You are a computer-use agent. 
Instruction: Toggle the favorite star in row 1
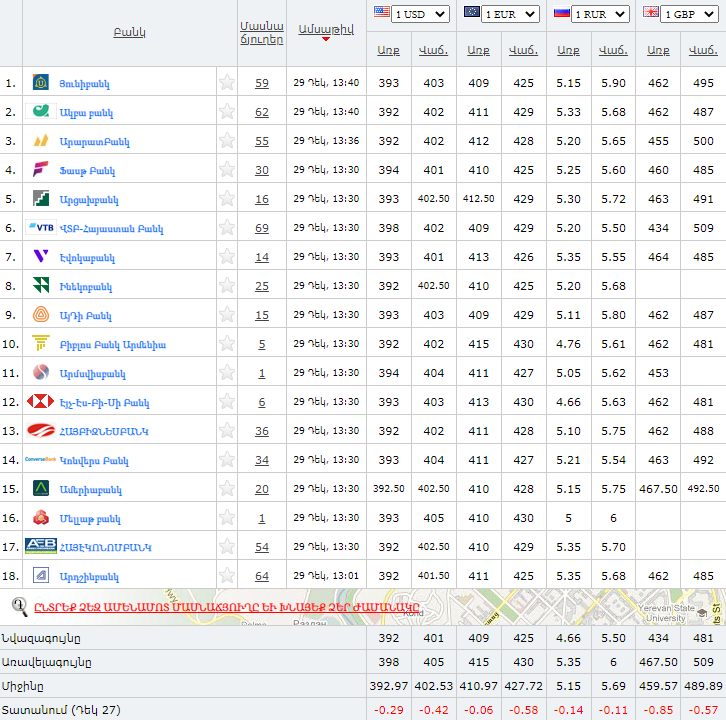pos(227,83)
